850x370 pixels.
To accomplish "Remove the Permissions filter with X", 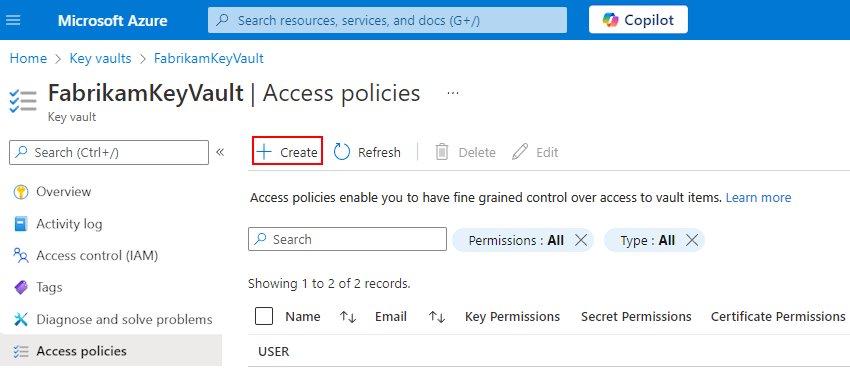I will pyautogui.click(x=581, y=240).
